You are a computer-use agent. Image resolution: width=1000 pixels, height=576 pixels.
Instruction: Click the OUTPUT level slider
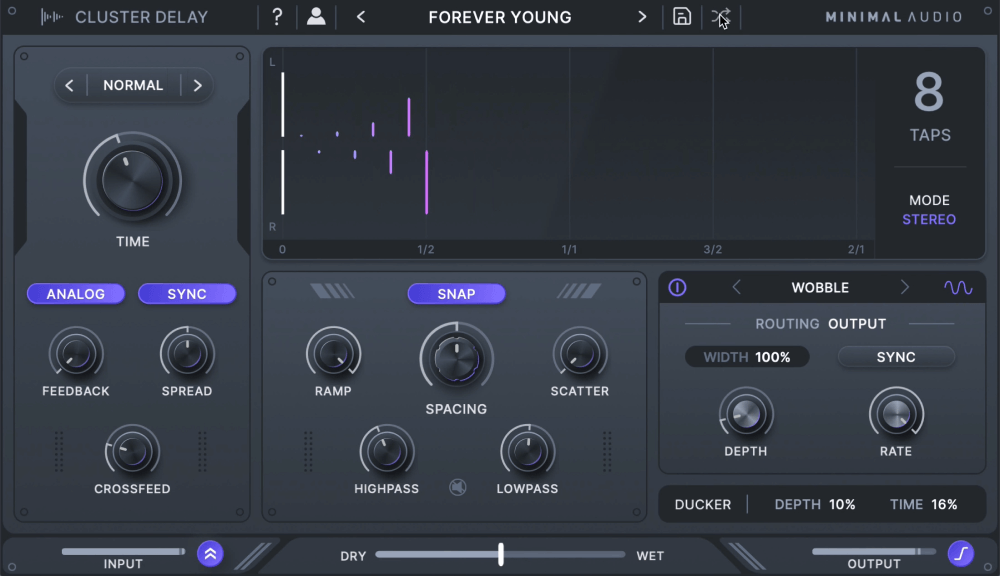(x=874, y=551)
